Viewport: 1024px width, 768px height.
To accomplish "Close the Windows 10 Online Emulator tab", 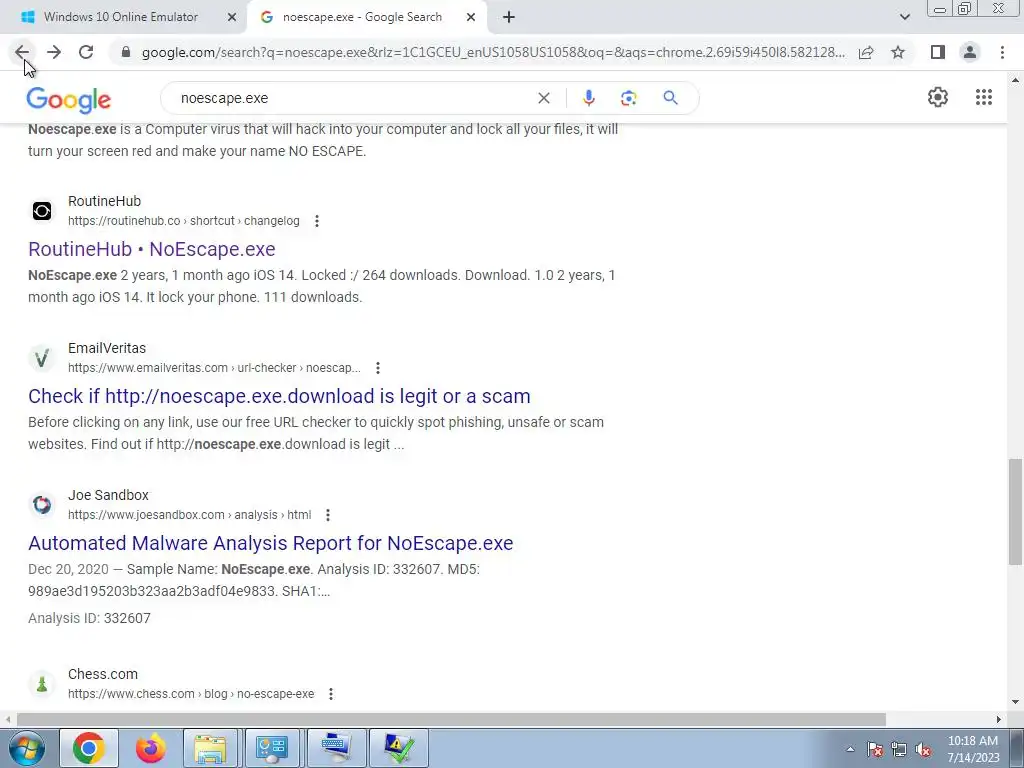I will pyautogui.click(x=231, y=17).
